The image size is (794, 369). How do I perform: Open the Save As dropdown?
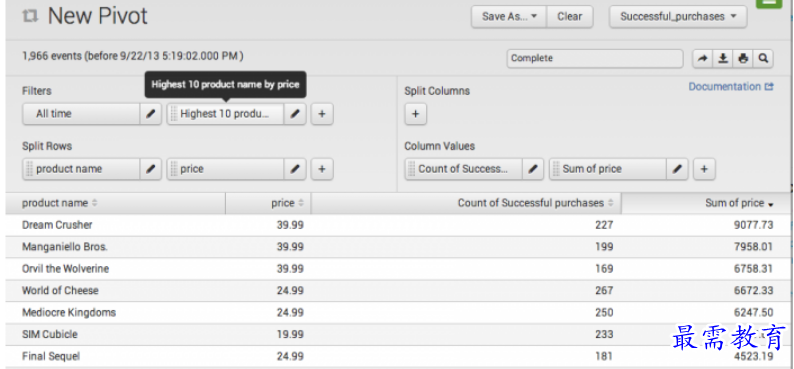click(509, 17)
